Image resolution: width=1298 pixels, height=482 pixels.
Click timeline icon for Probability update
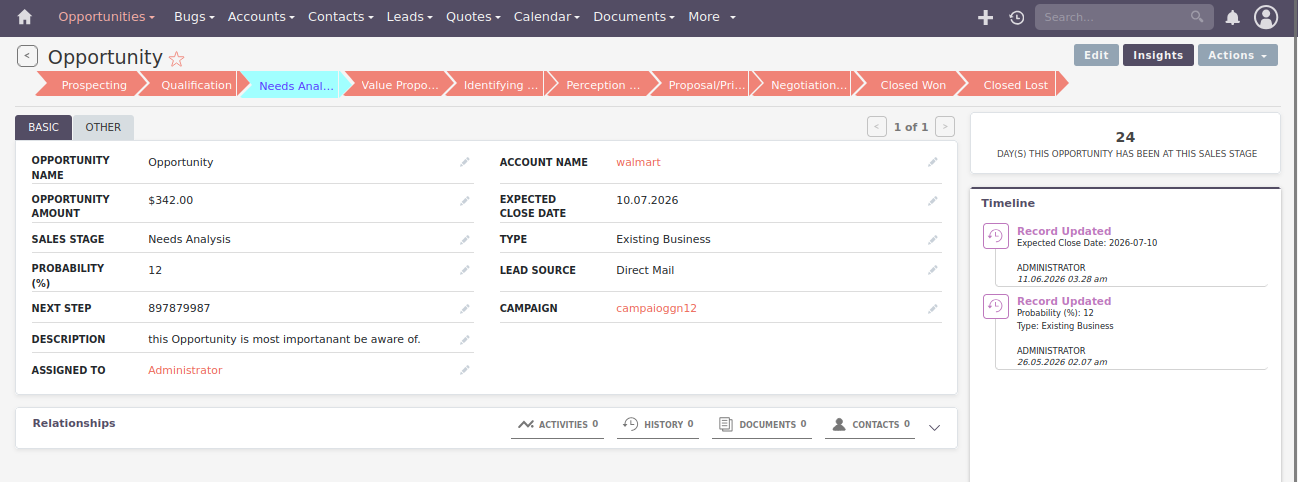(996, 306)
